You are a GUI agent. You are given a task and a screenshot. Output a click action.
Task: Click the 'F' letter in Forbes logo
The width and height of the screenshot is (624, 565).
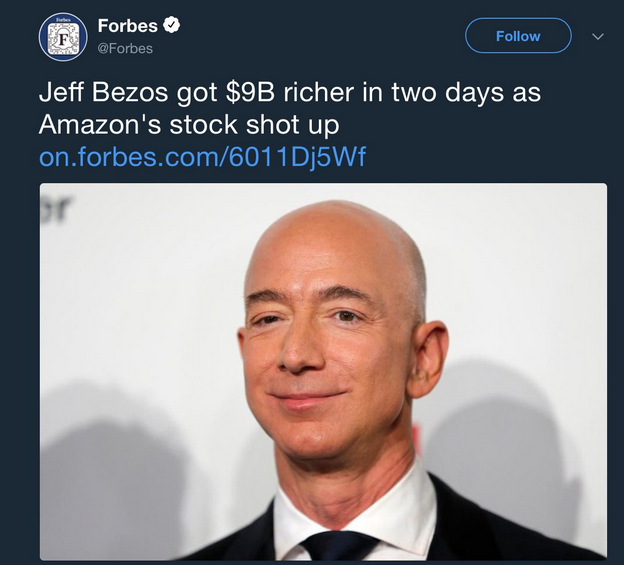(63, 39)
